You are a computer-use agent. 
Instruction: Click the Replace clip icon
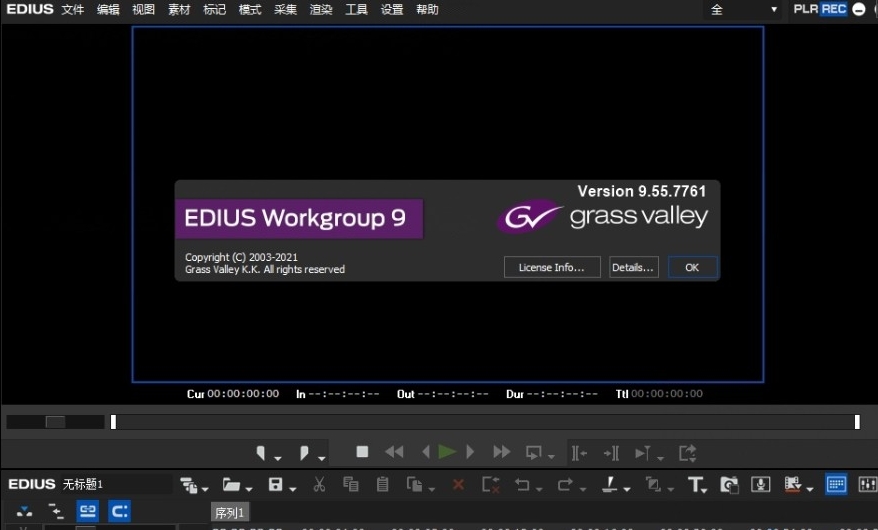[x=414, y=485]
